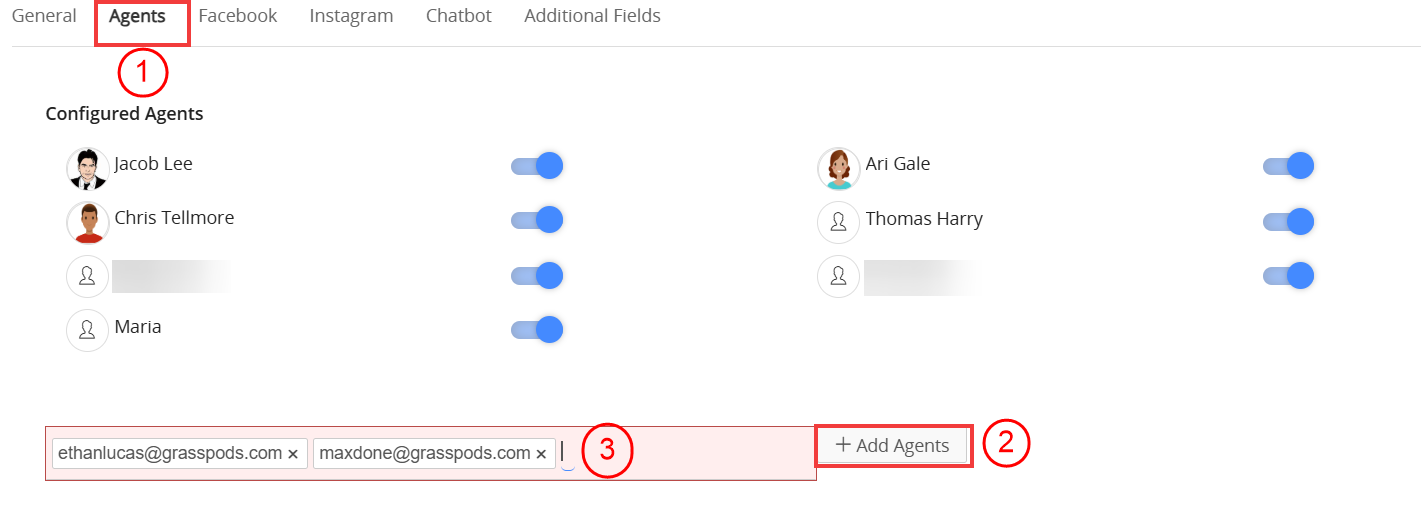Screen dimensions: 1421x507
Task: Click Chris Tellmore's avatar picture
Action: (87, 222)
